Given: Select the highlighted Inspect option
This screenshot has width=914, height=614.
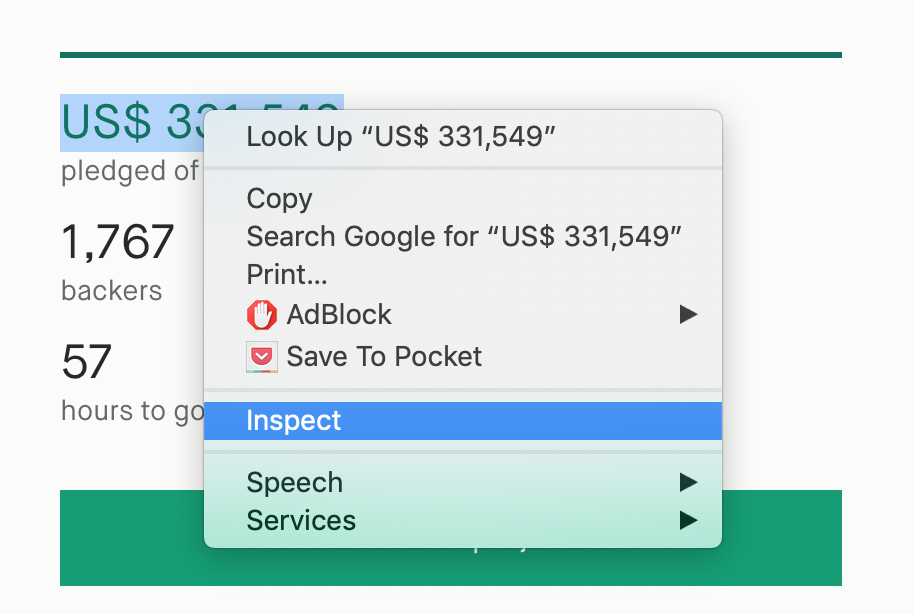Looking at the screenshot, I should coord(463,420).
